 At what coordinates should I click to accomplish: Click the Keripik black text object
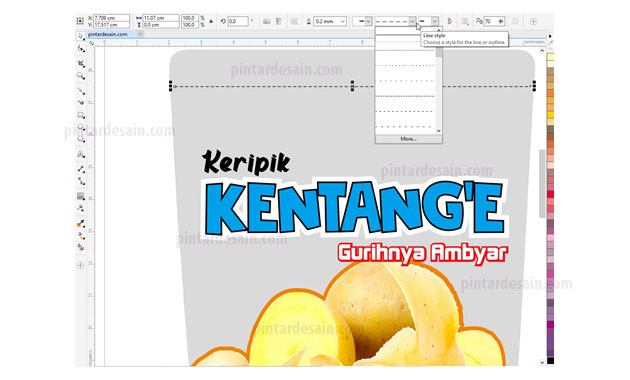[246, 162]
